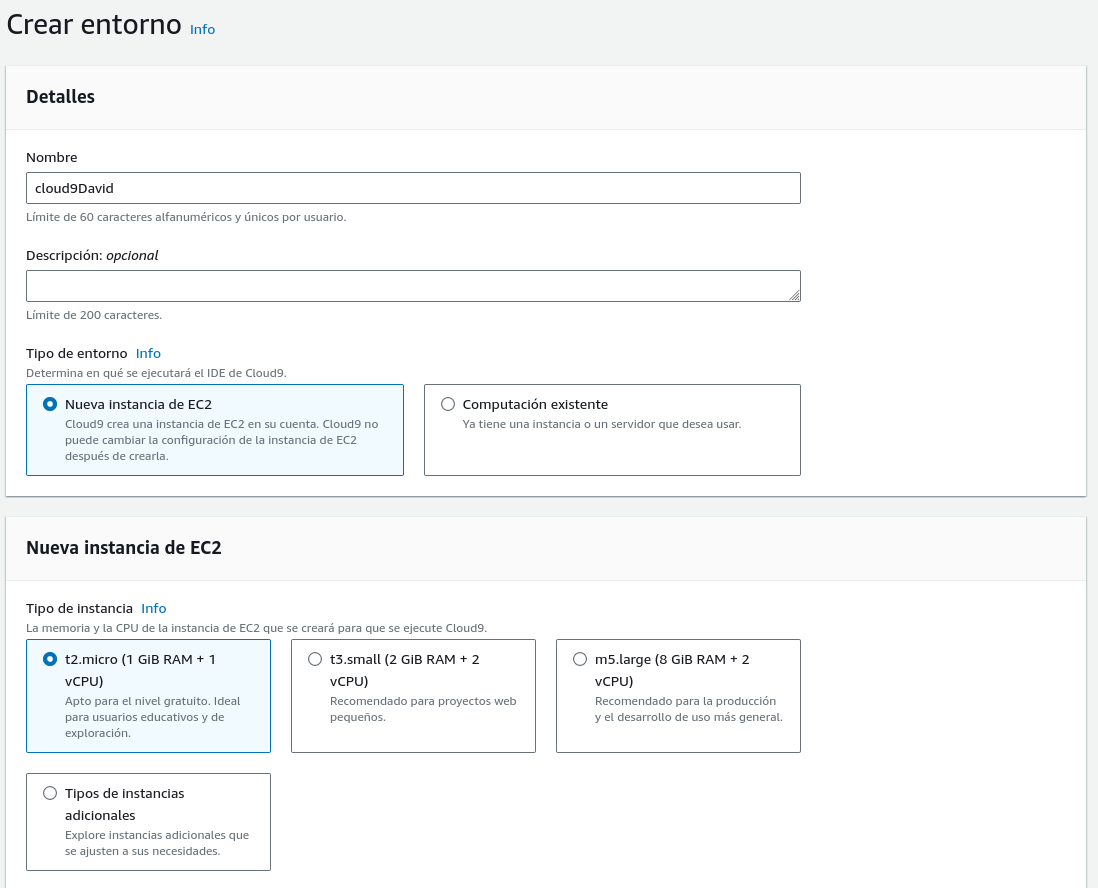Viewport: 1098px width, 888px height.
Task: Open Info link next to Tipo de entorno
Action: (x=148, y=353)
